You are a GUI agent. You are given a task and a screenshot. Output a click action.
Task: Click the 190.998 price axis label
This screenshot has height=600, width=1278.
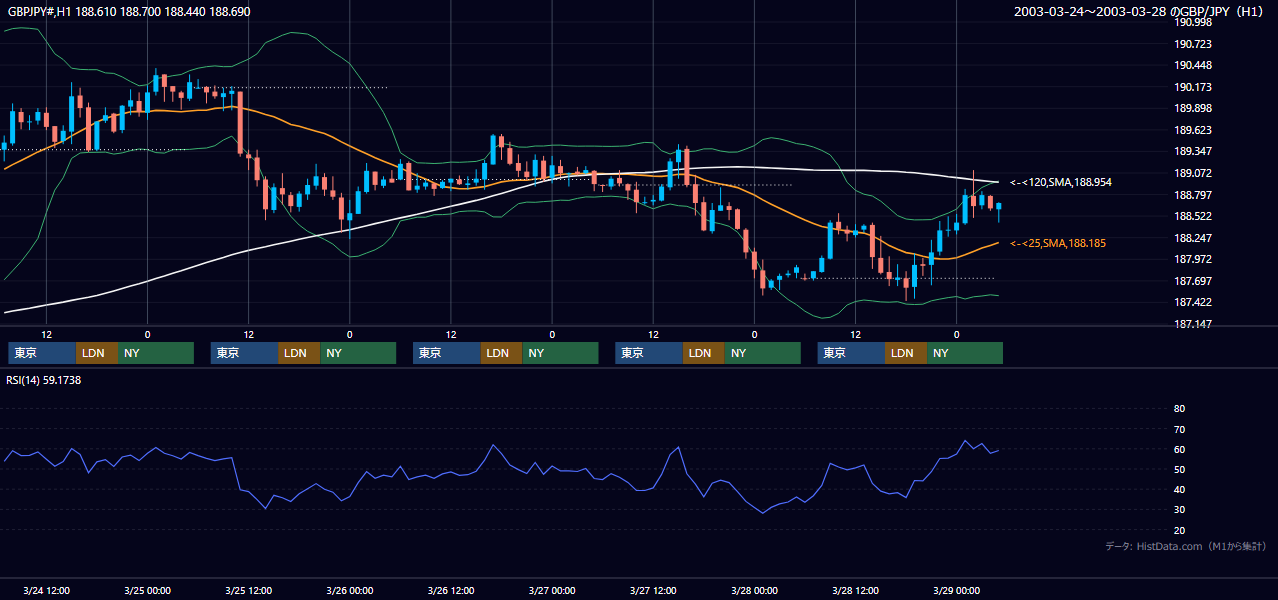tap(1194, 22)
